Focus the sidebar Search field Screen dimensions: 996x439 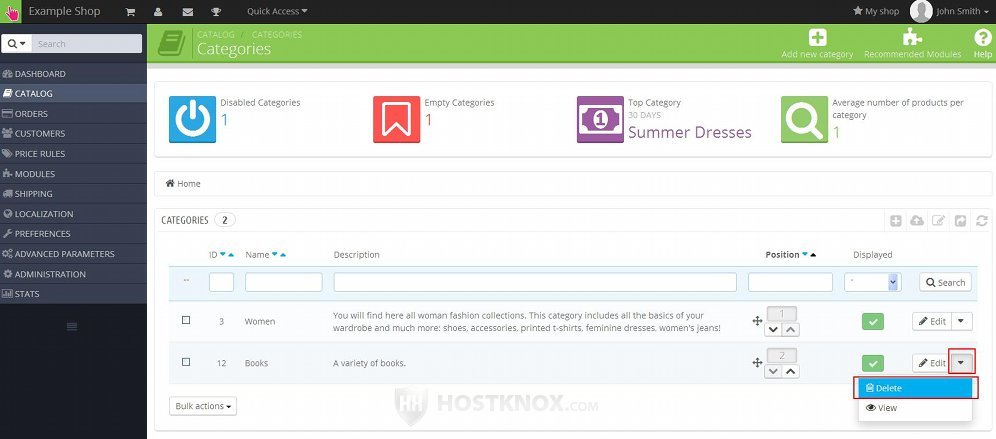click(x=86, y=44)
